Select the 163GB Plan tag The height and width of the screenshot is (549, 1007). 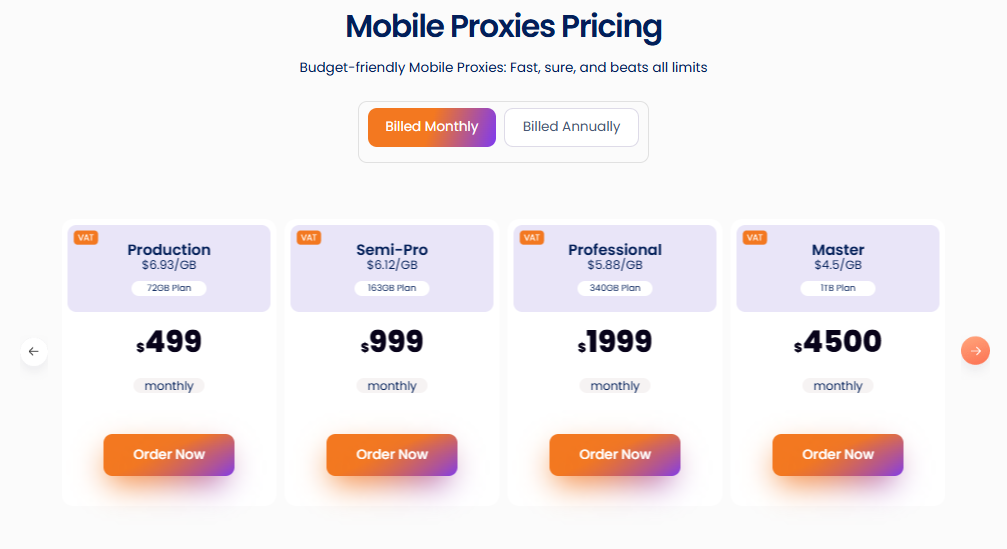coord(392,288)
